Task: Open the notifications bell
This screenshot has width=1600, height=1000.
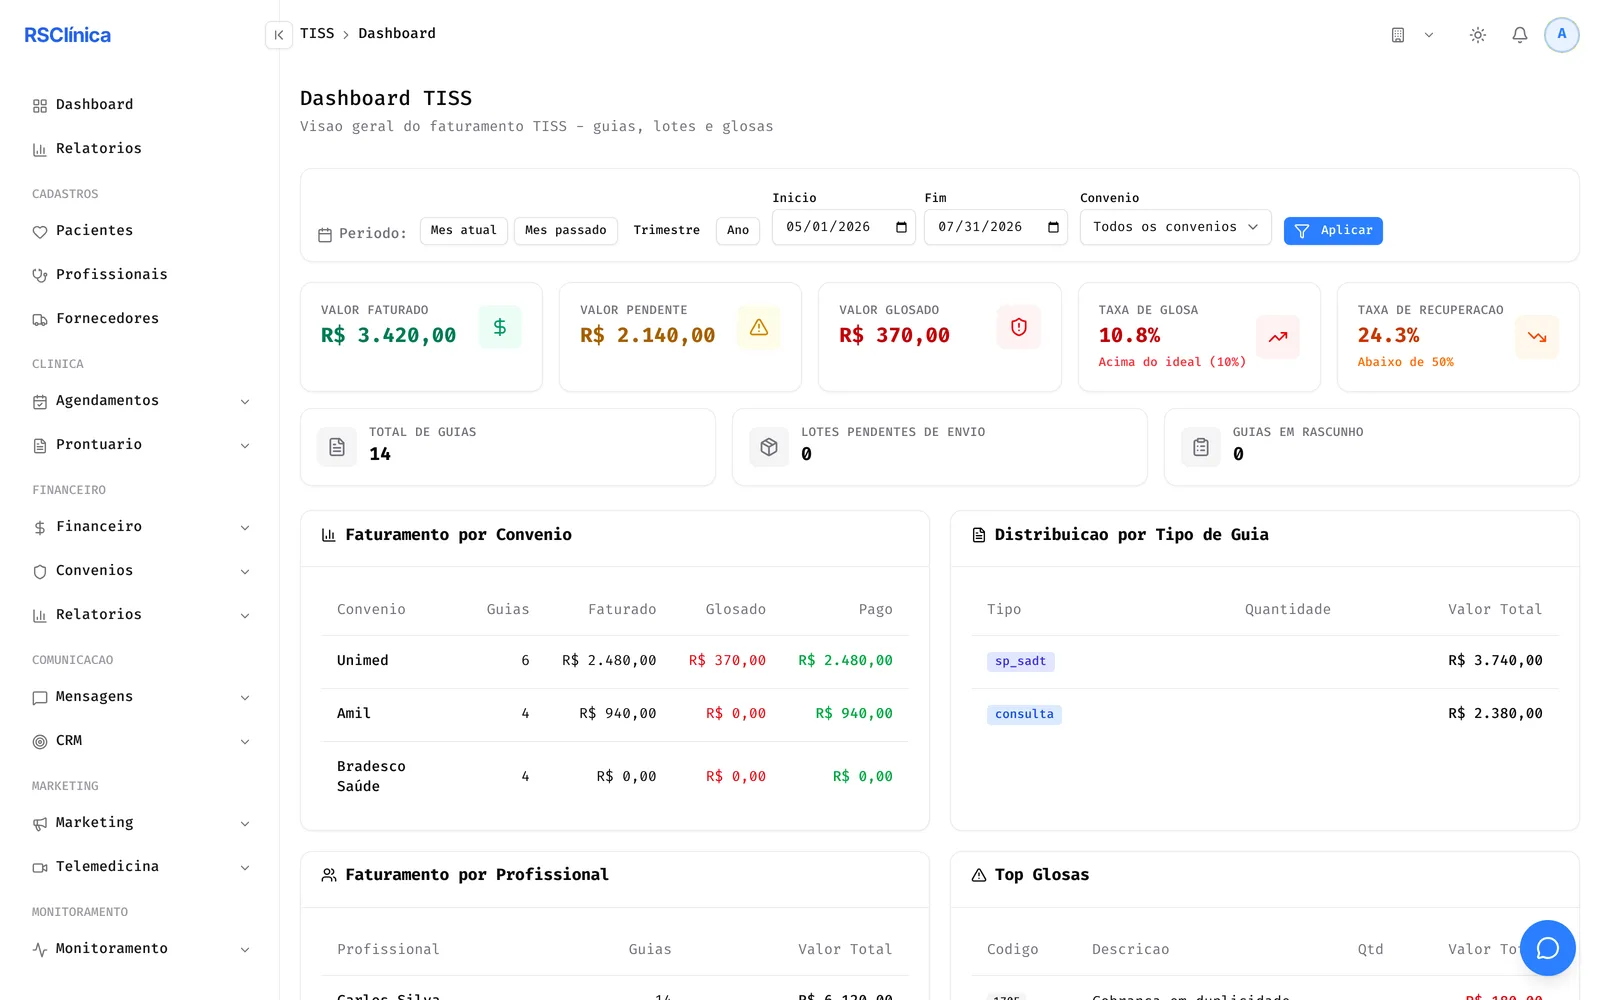Action: coord(1520,35)
